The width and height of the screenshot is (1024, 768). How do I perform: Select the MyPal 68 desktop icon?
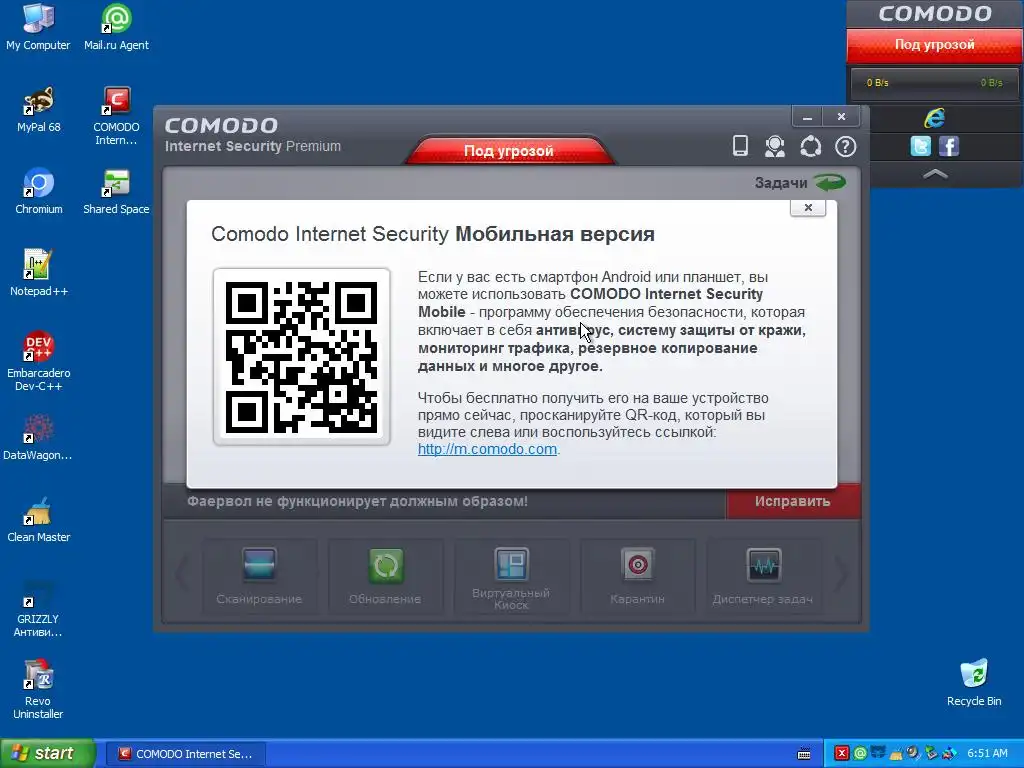[39, 109]
